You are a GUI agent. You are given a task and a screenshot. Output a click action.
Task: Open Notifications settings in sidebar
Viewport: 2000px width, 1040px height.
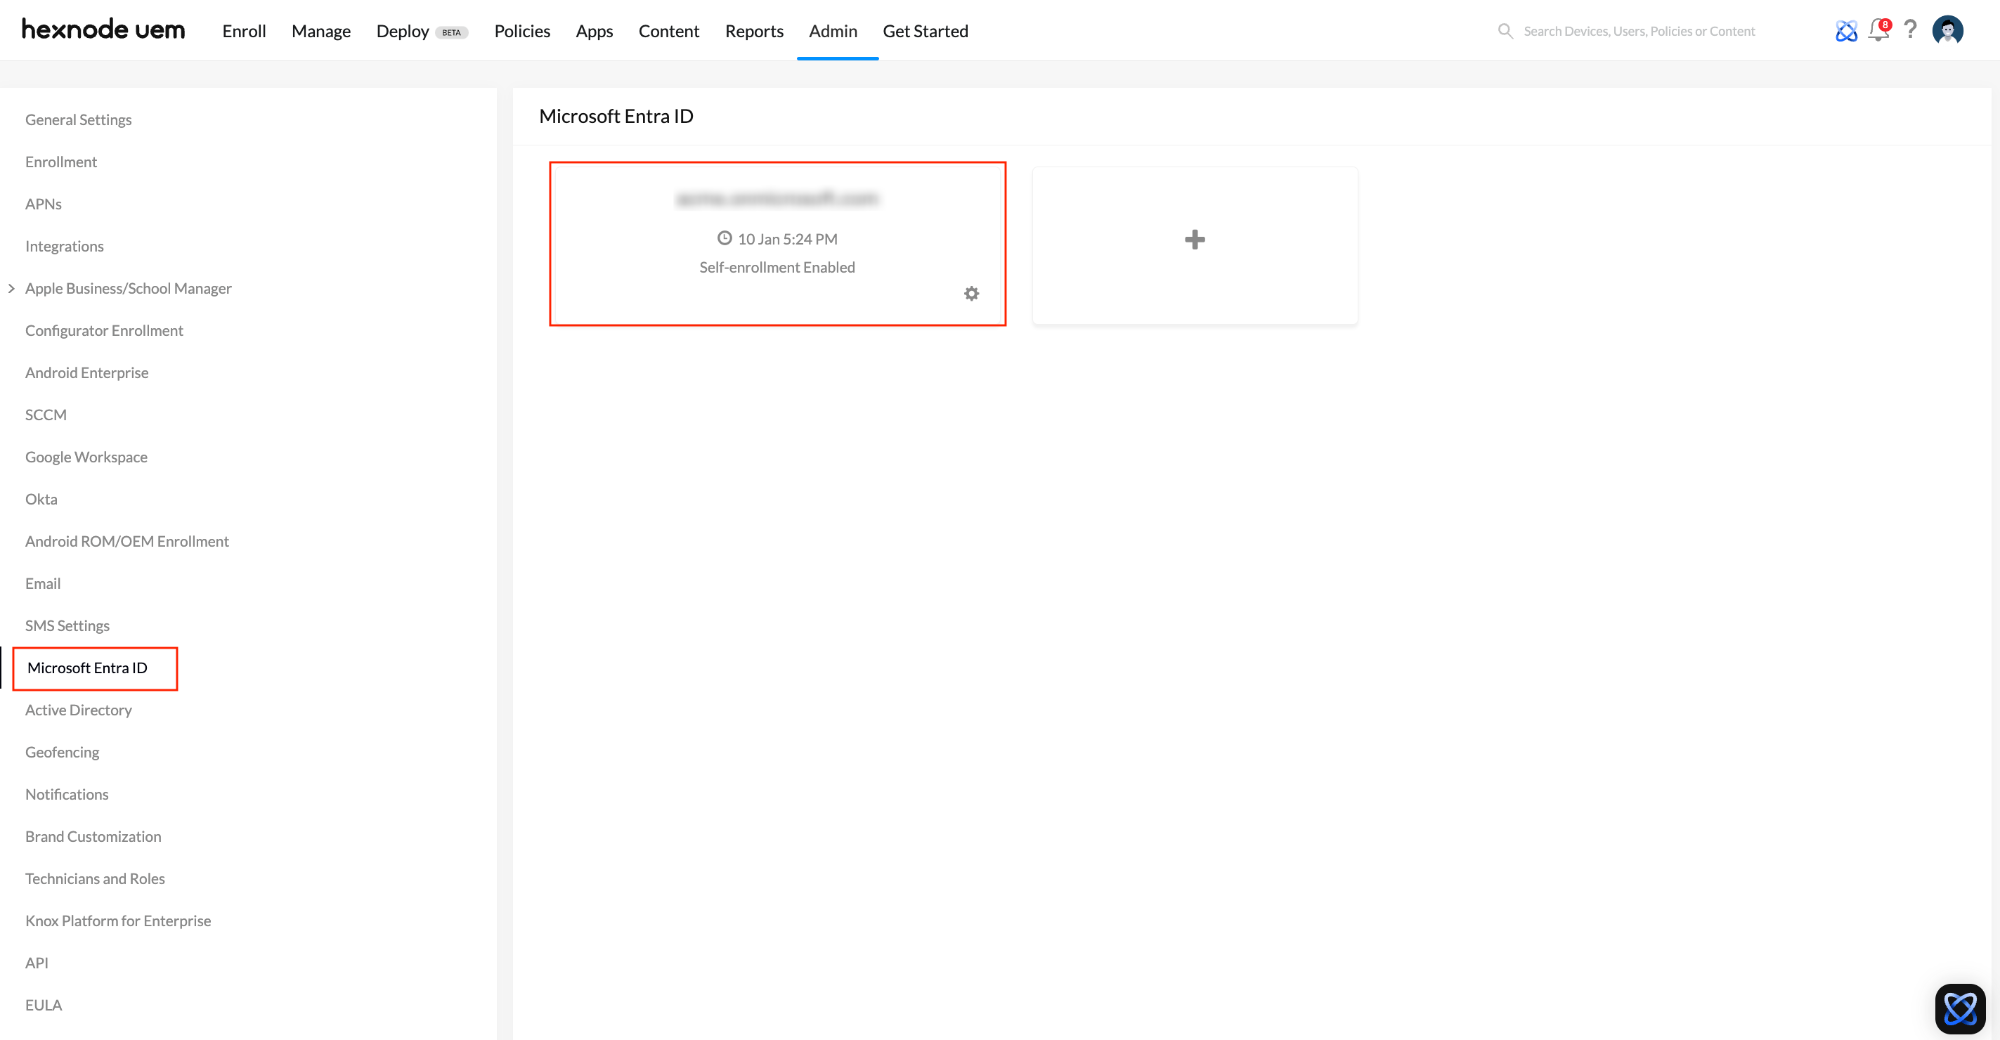(x=67, y=794)
